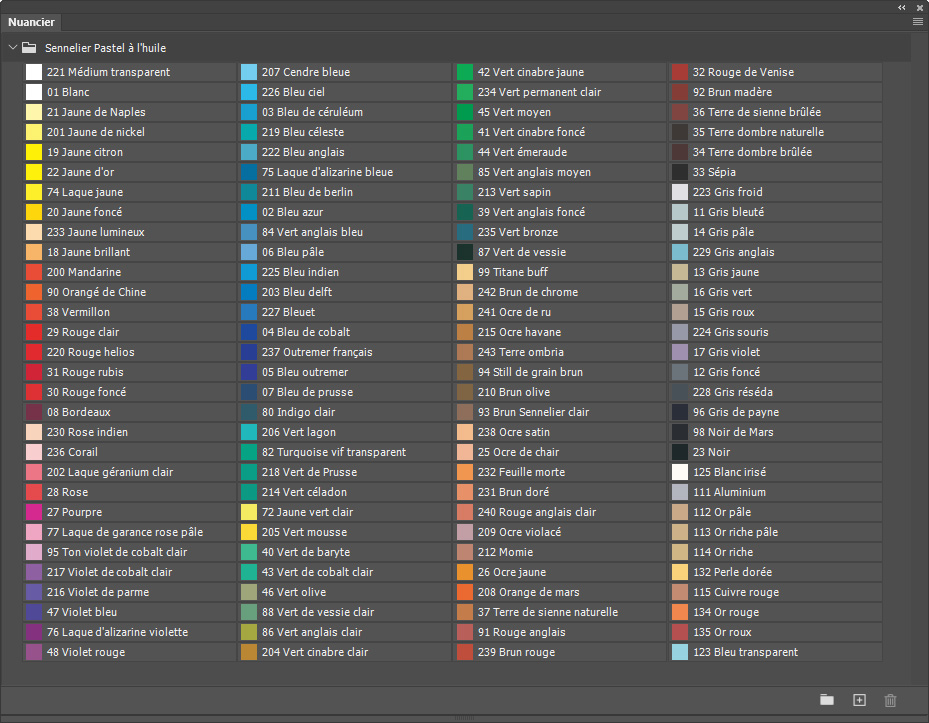Image resolution: width=929 pixels, height=723 pixels.
Task: Select the 23 Noir swatch
Action: point(776,452)
